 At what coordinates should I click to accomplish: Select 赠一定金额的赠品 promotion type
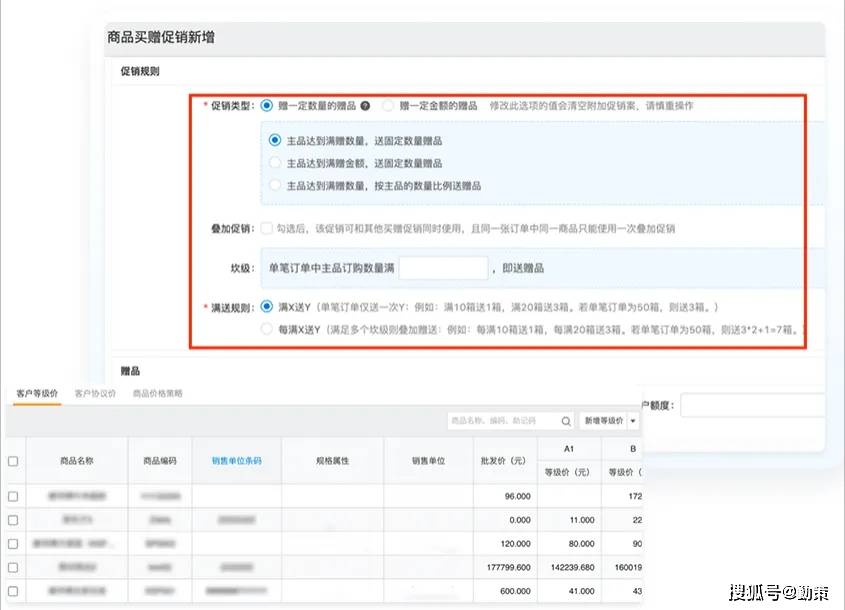(x=388, y=105)
